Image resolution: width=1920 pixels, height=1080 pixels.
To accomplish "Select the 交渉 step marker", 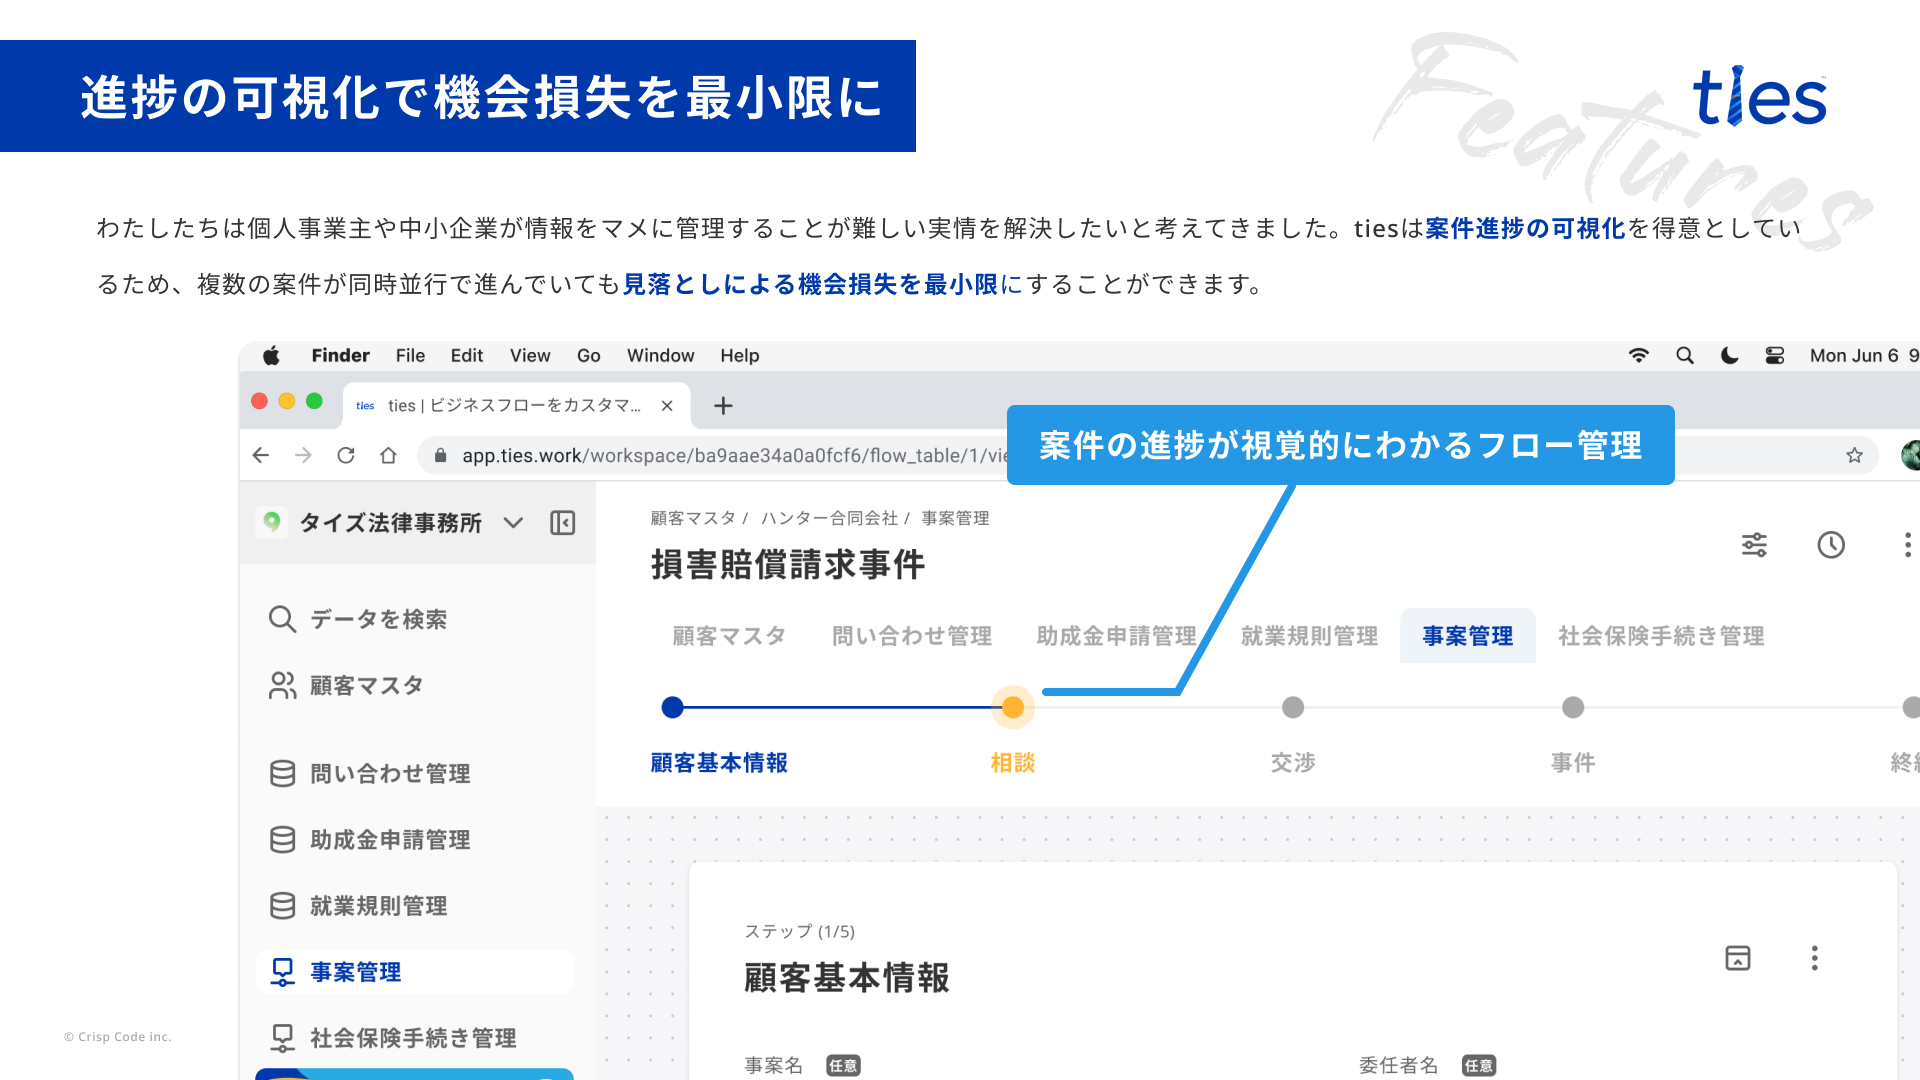I will coord(1293,708).
